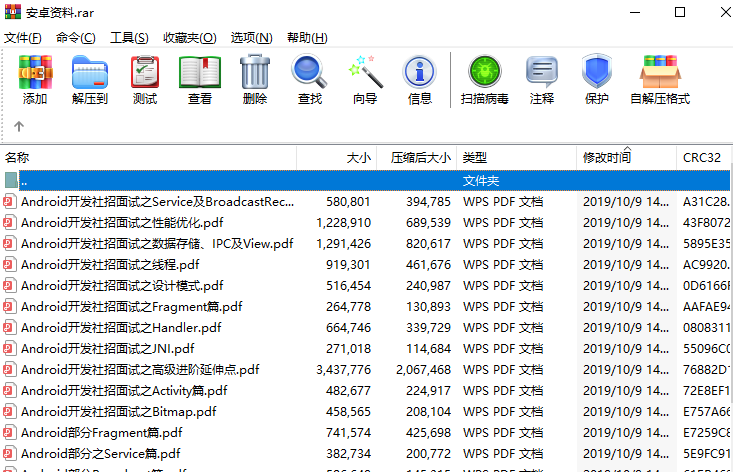The width and height of the screenshot is (733, 472).
Task: Click PDF icon beside Handler.pdf
Action: pyautogui.click(x=9, y=328)
